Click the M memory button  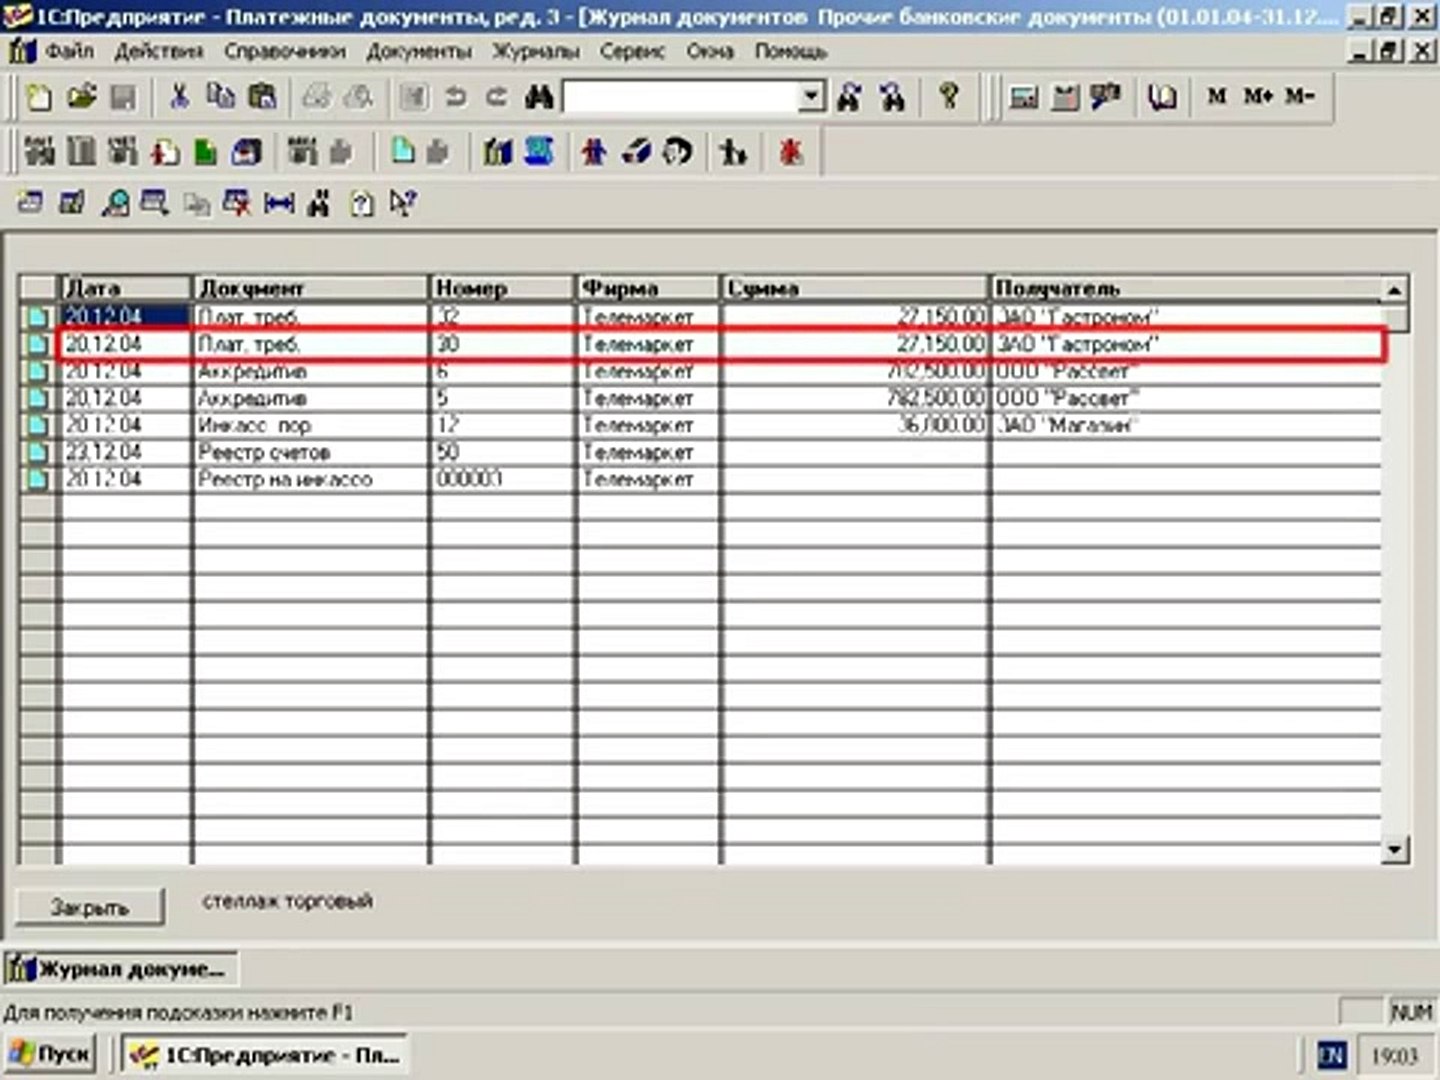click(x=1217, y=96)
